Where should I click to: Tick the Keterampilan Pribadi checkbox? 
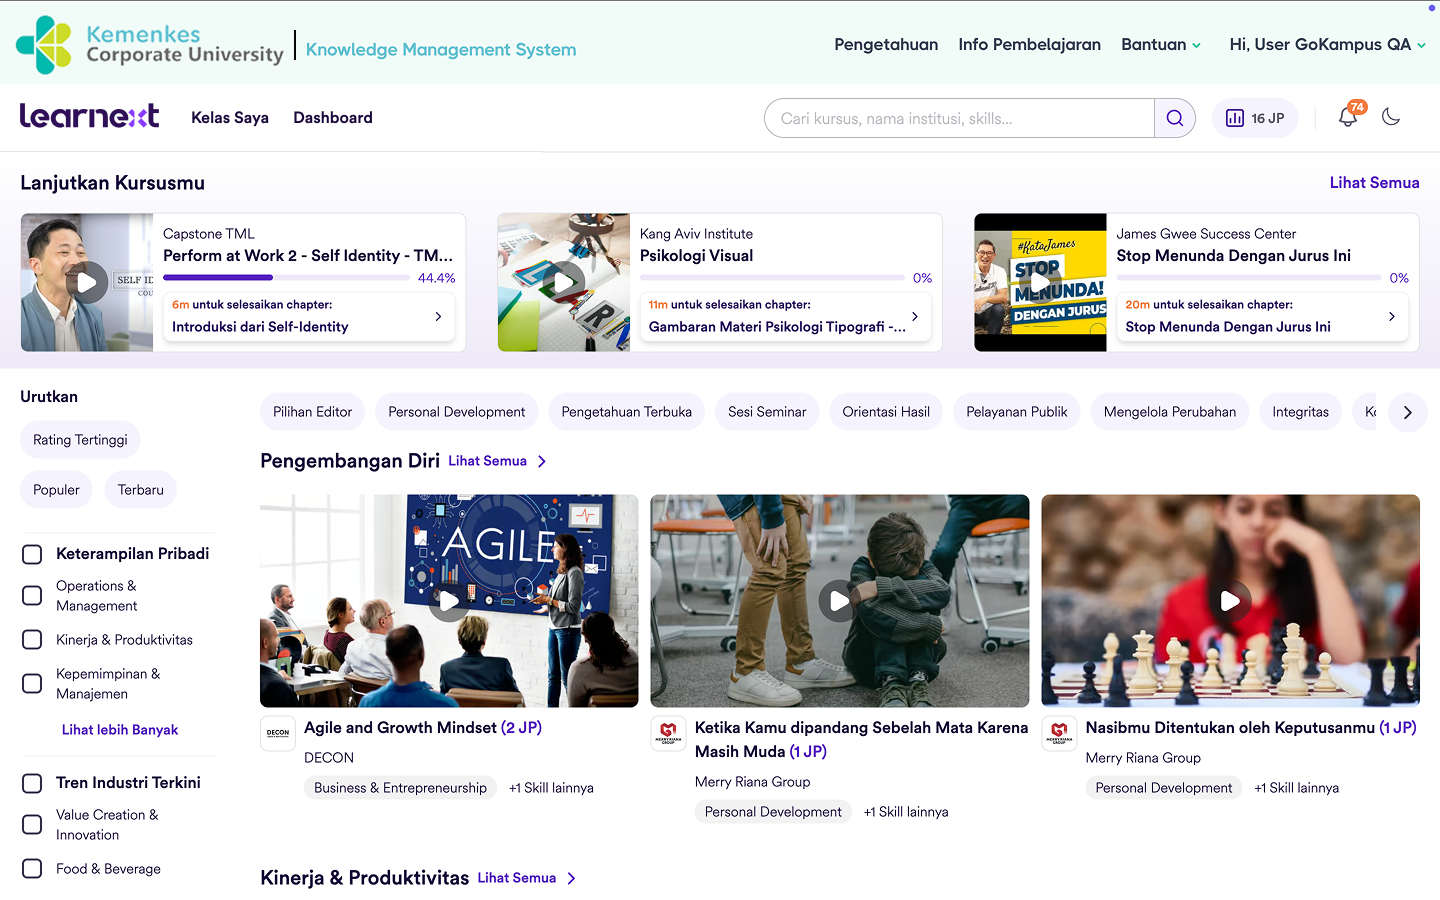point(32,554)
